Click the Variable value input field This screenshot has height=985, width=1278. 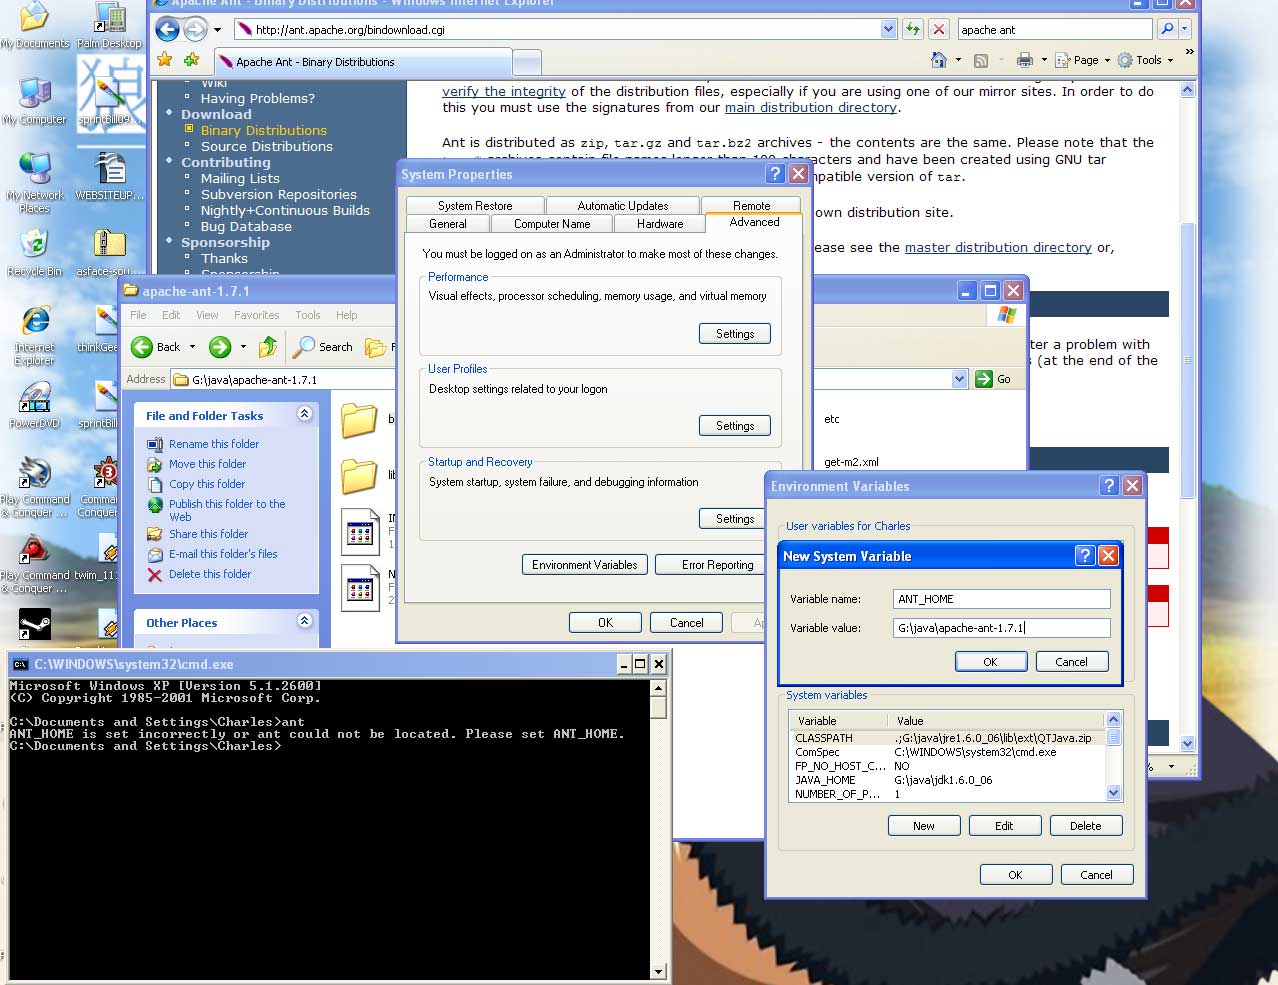[1002, 628]
